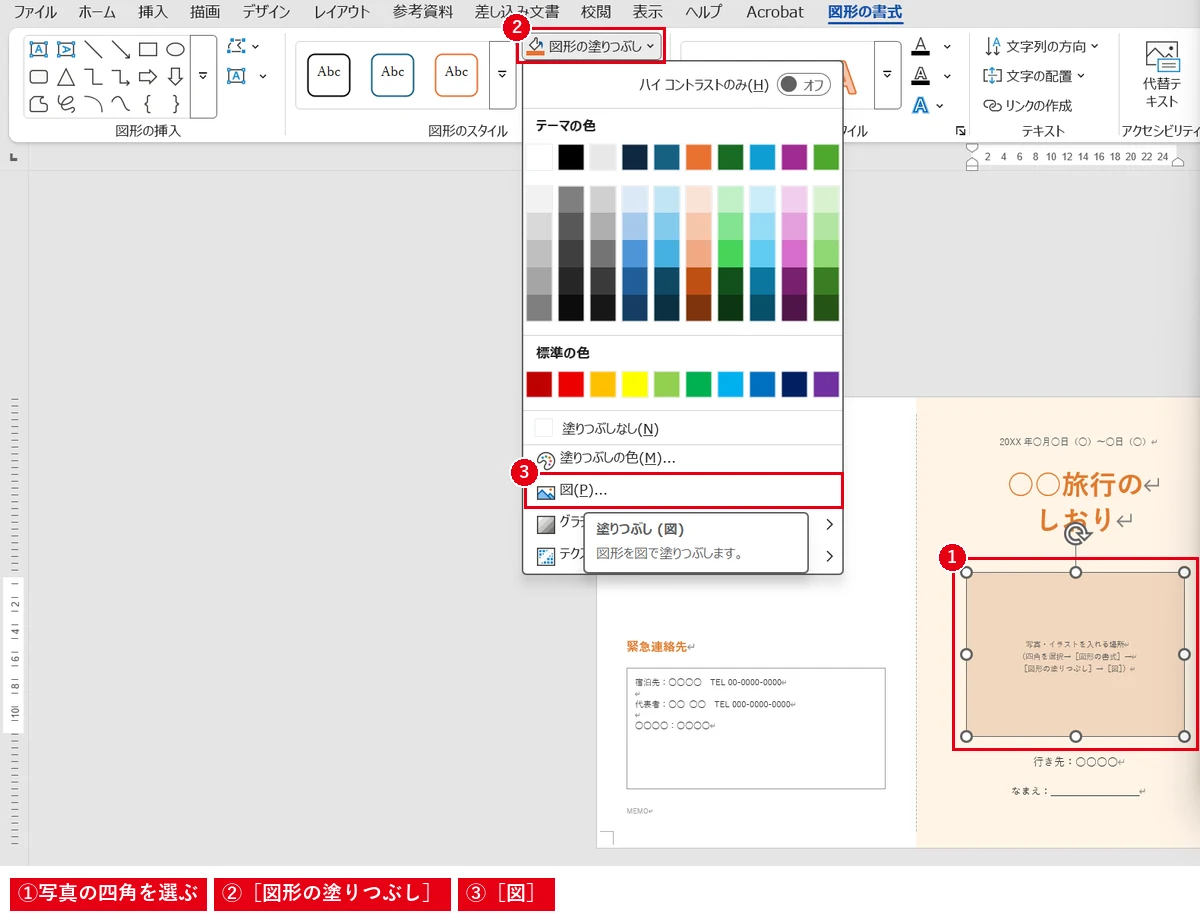Image resolution: width=1200 pixels, height=922 pixels.
Task: Expand the shapes gallery more button
Action: coord(203,76)
